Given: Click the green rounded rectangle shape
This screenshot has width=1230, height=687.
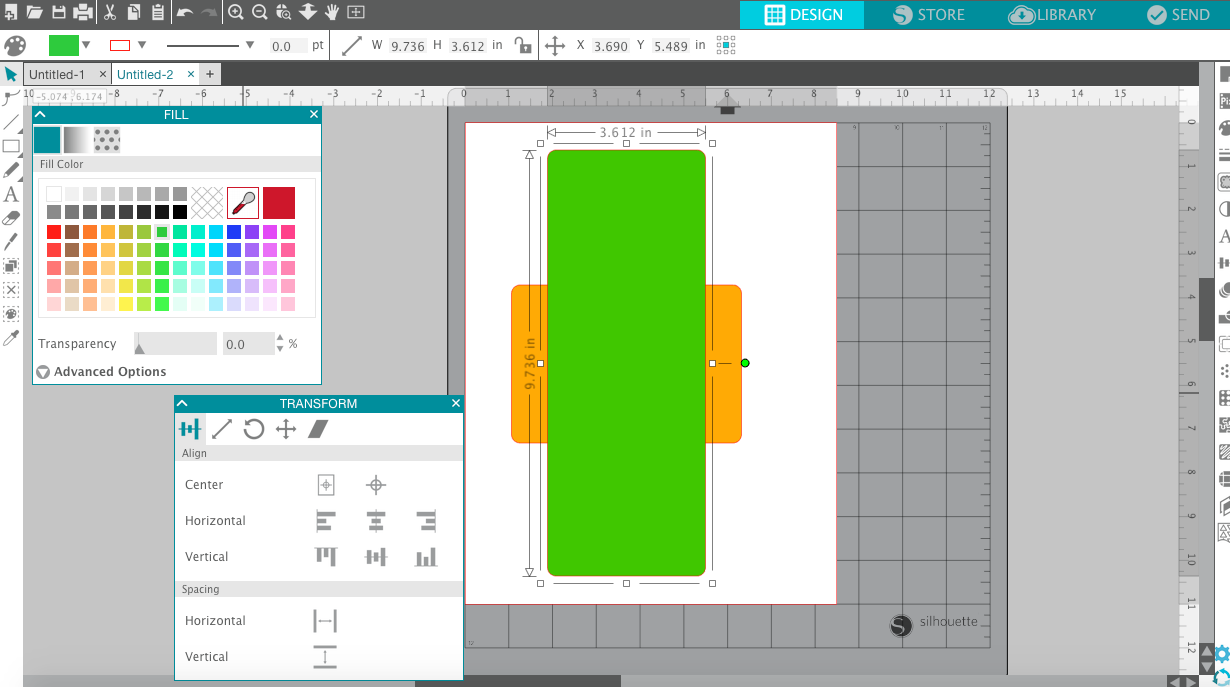Looking at the screenshot, I should [x=626, y=363].
